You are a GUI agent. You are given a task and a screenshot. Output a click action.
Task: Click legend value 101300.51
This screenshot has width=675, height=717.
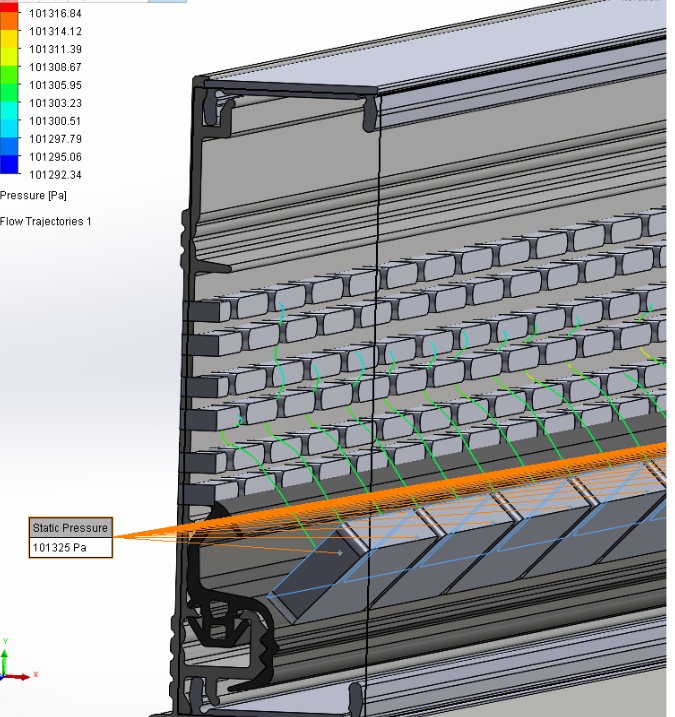(55, 121)
